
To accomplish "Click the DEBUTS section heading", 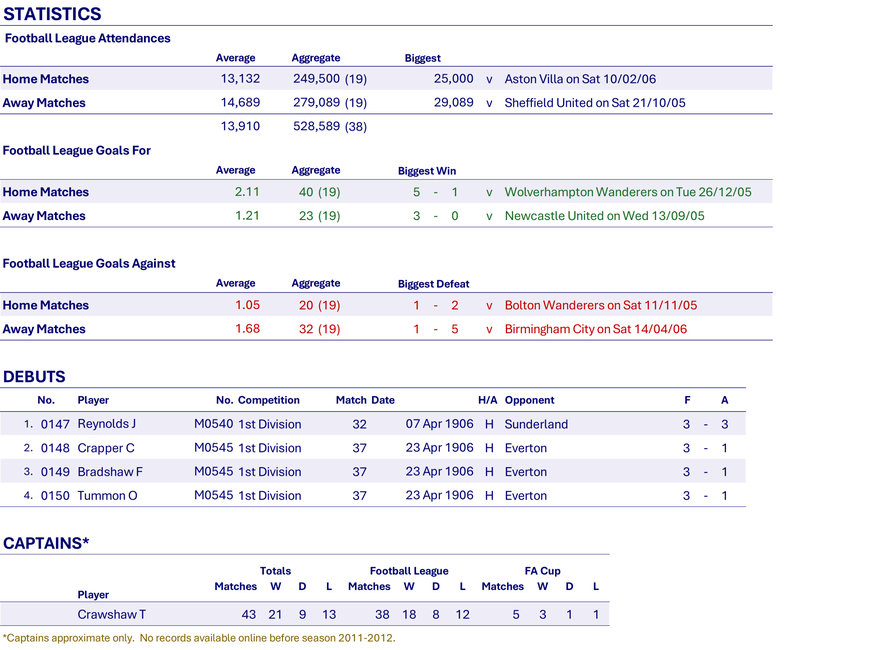I will coord(34,377).
